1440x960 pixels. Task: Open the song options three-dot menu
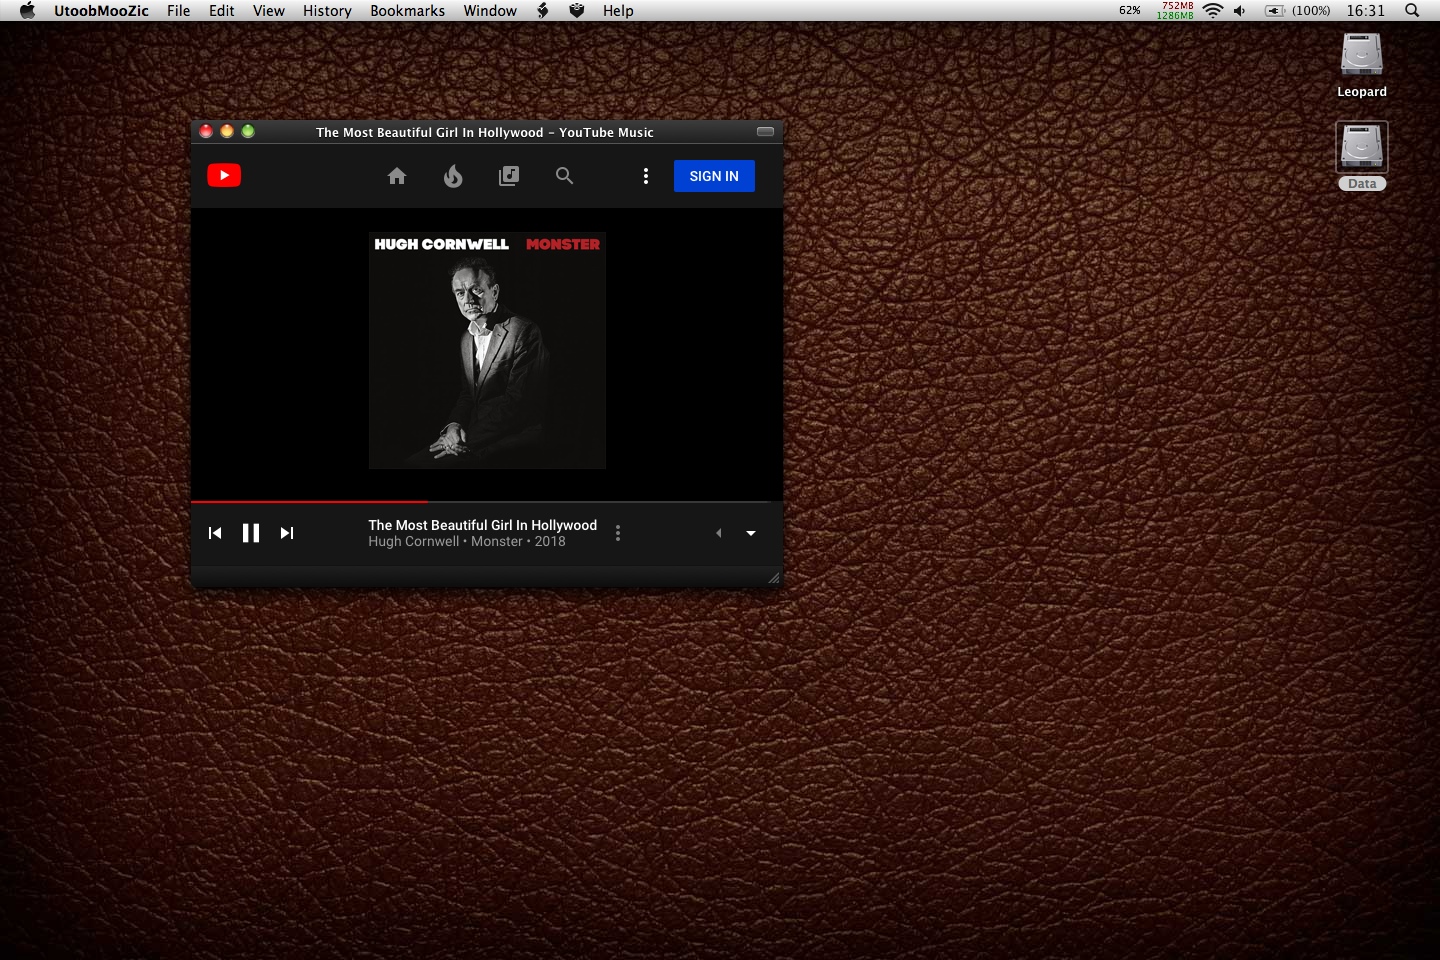click(x=618, y=533)
